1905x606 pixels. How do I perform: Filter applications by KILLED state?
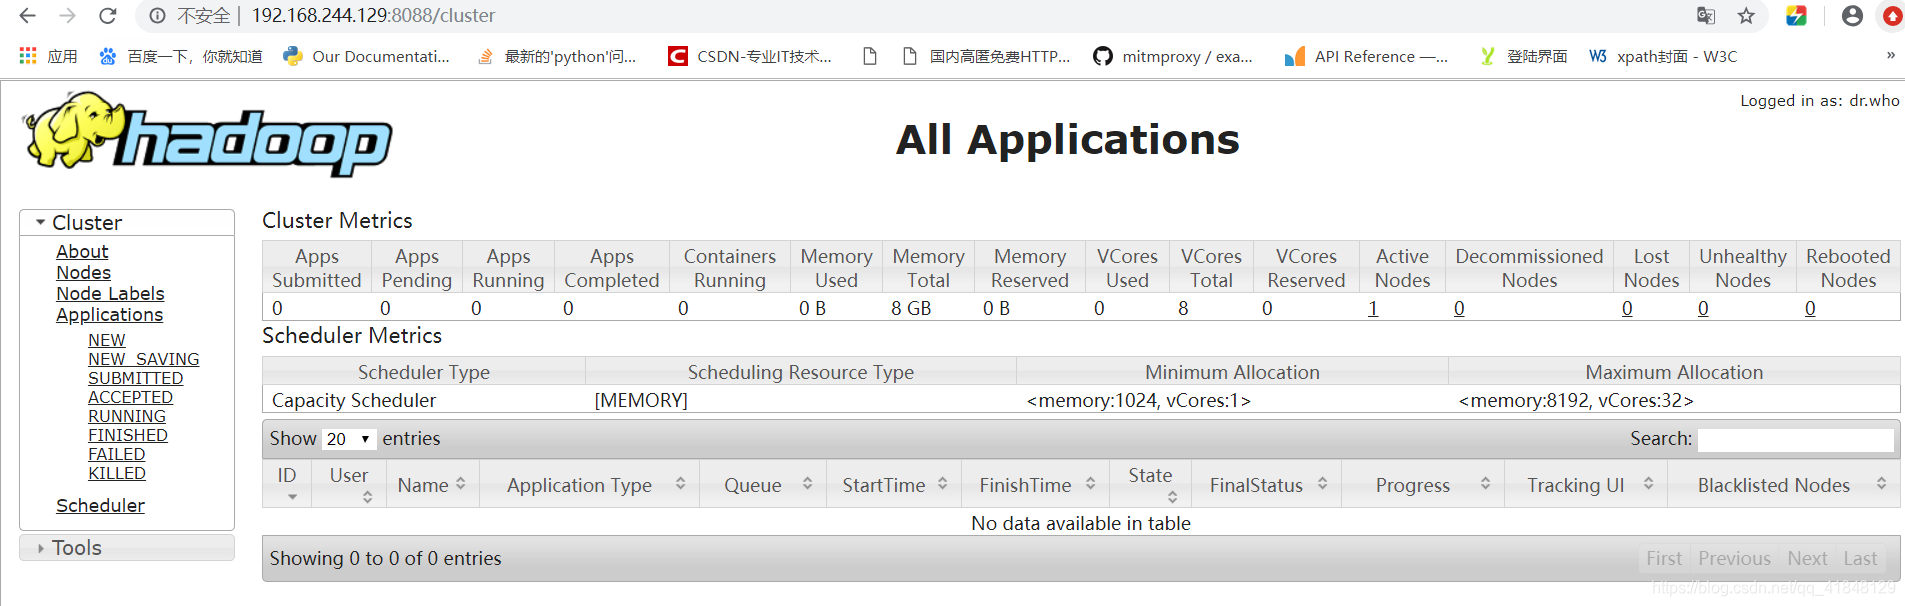(x=116, y=473)
